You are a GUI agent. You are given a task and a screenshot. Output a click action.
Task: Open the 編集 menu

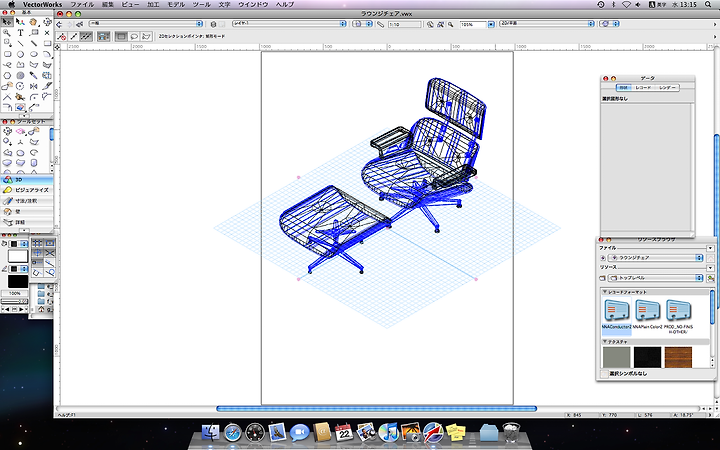click(107, 5)
